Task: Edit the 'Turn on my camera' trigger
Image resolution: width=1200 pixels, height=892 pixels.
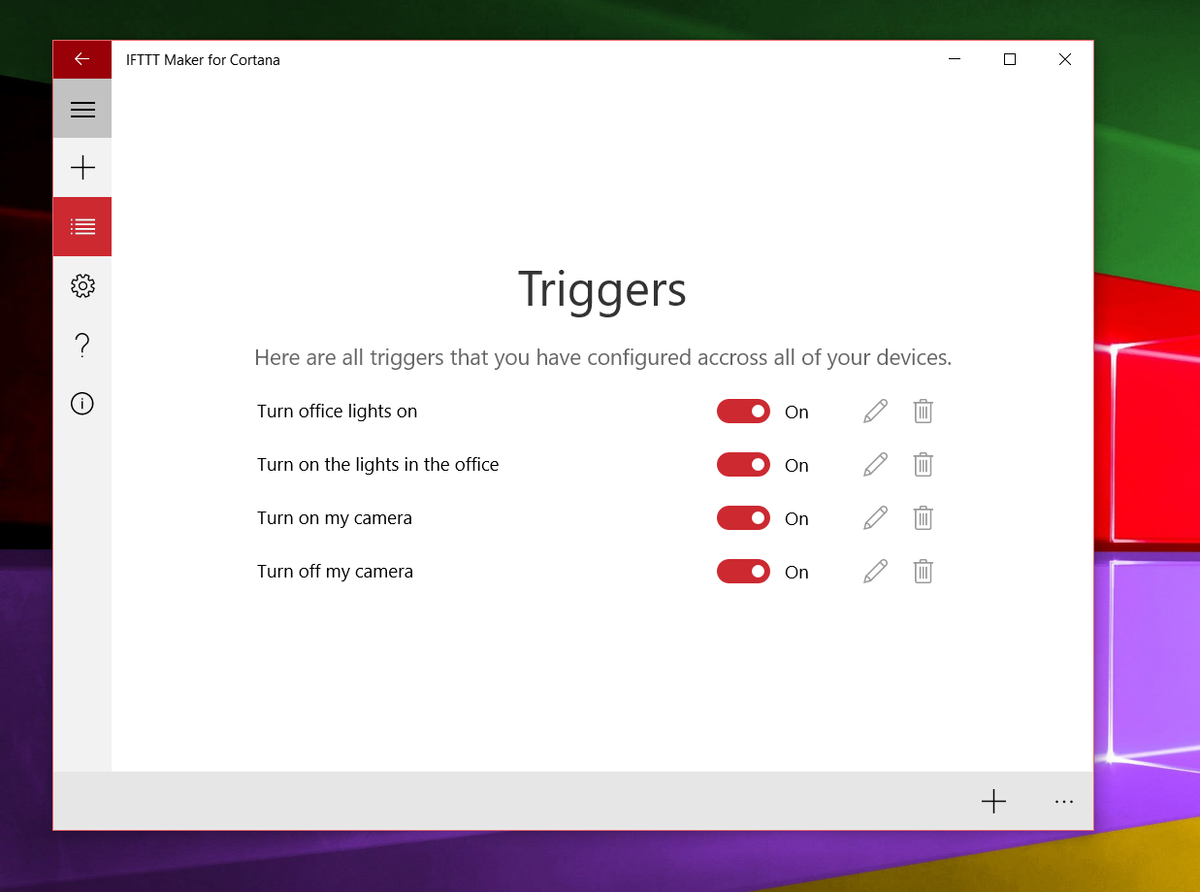Action: 874,517
